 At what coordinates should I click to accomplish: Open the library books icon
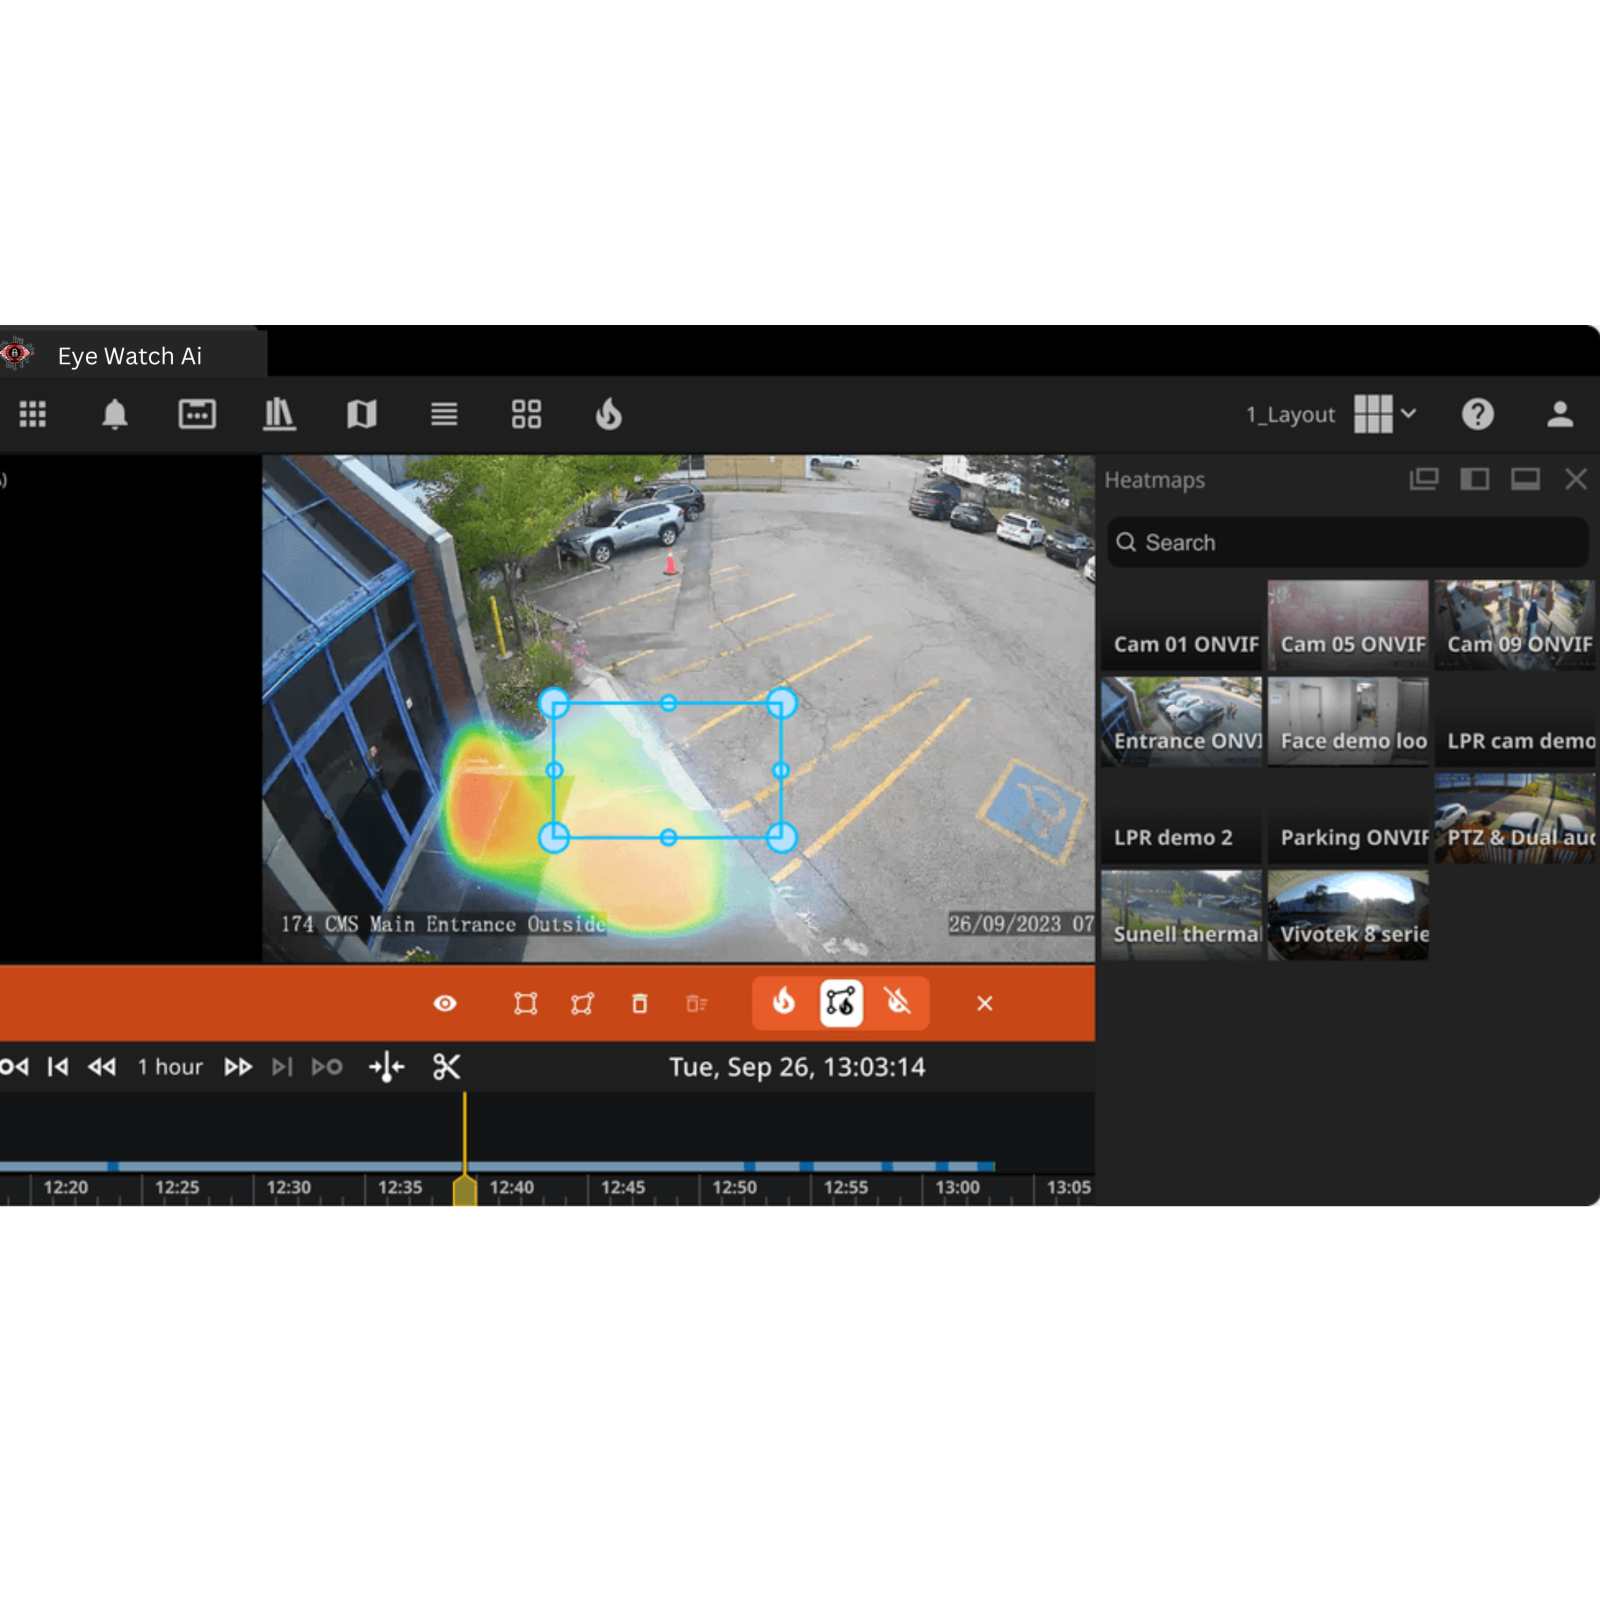click(279, 414)
